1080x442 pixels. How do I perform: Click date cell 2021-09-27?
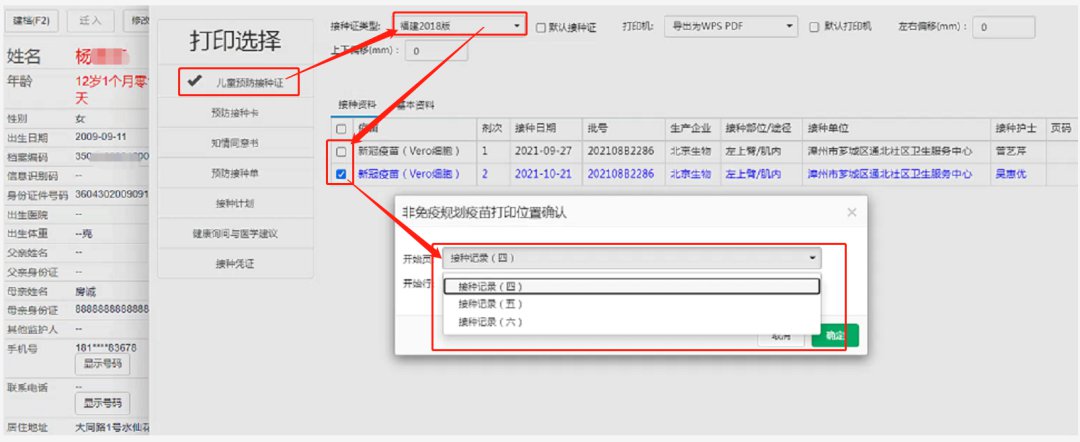click(x=543, y=151)
